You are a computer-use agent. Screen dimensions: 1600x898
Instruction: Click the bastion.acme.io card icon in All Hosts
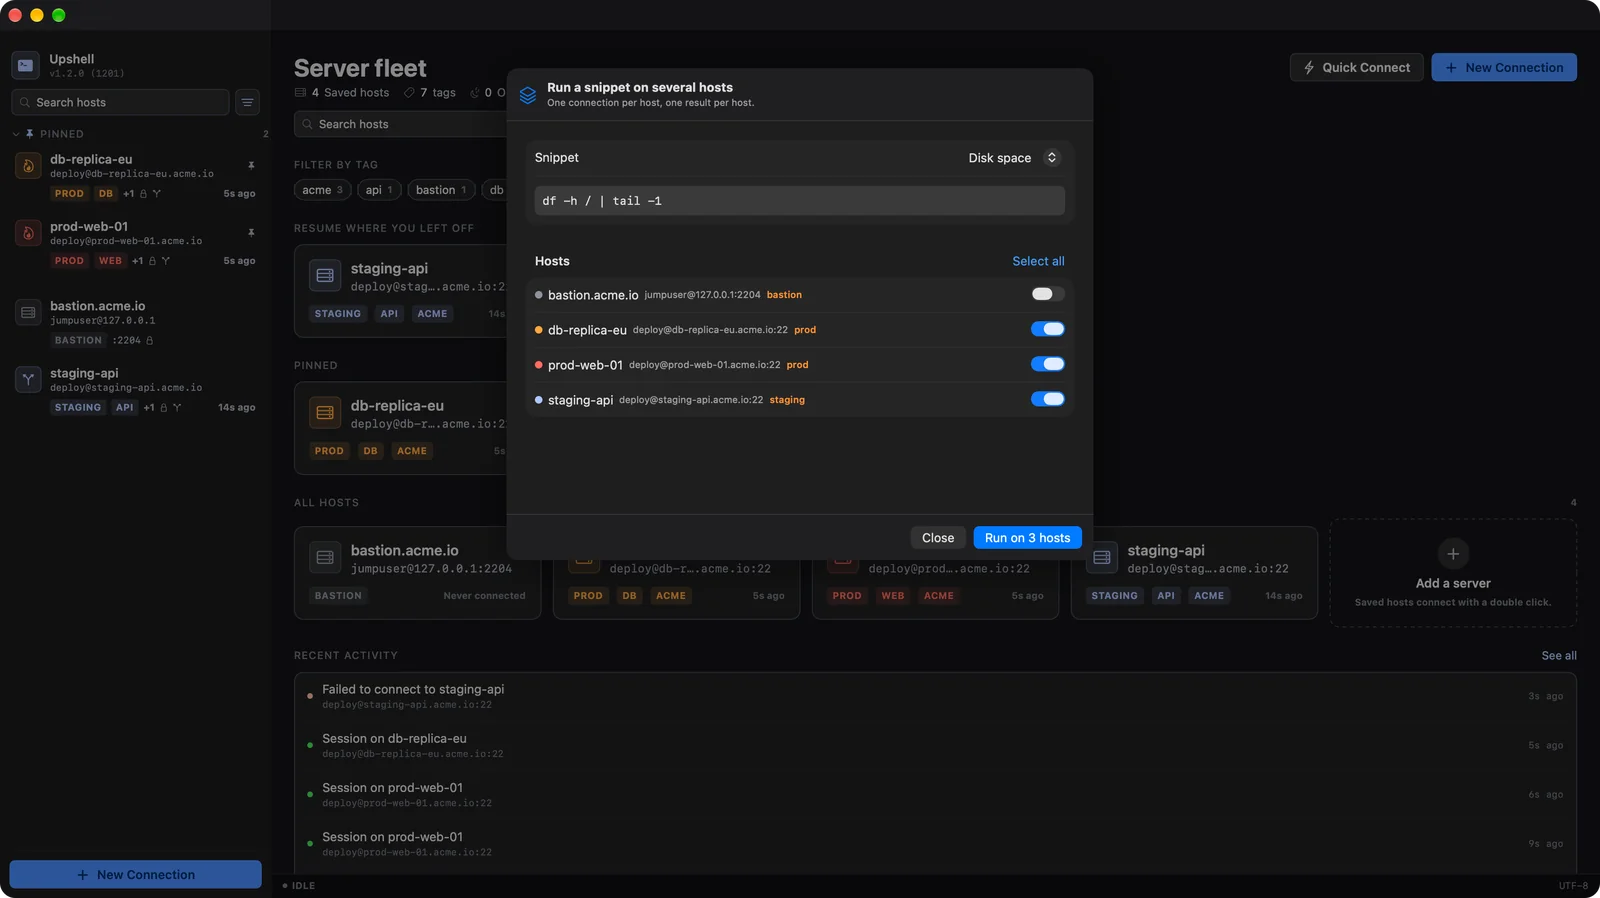[x=325, y=558]
